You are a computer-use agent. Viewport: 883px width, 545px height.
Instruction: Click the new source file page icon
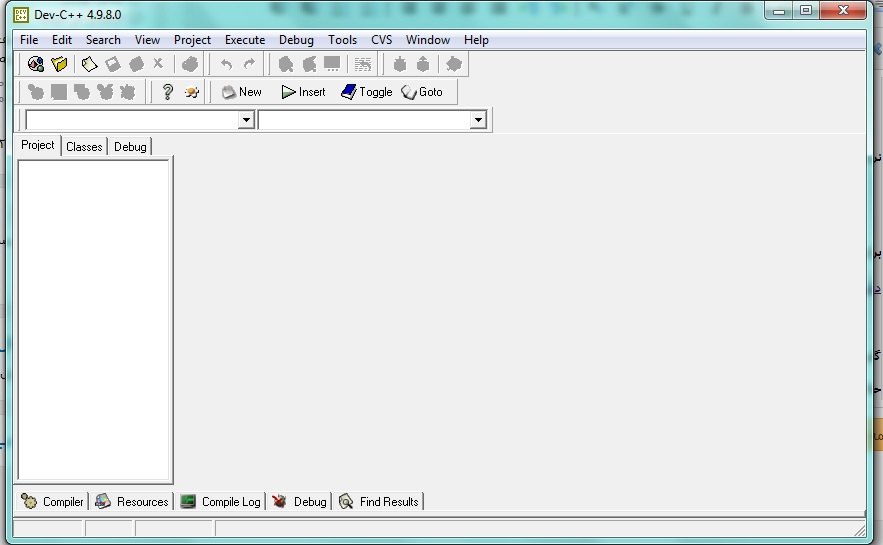(89, 64)
